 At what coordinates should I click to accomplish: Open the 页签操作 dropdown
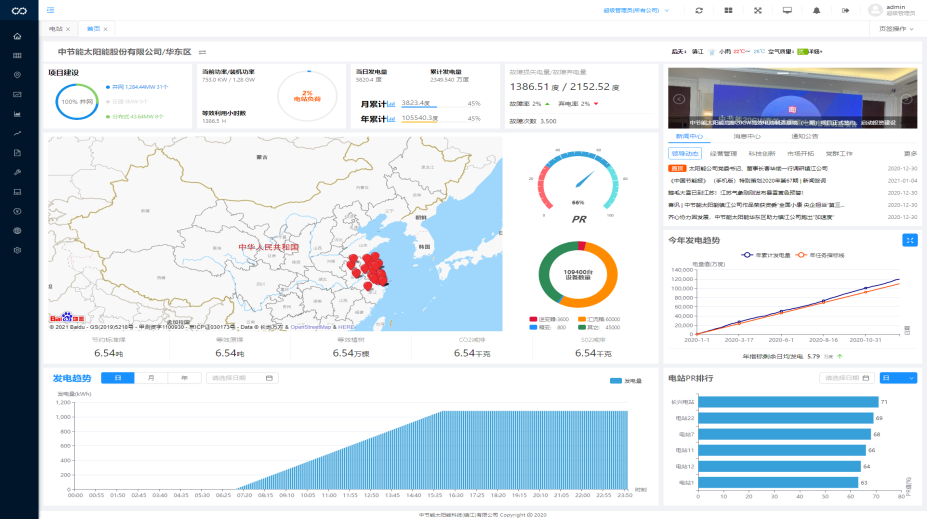tap(896, 28)
